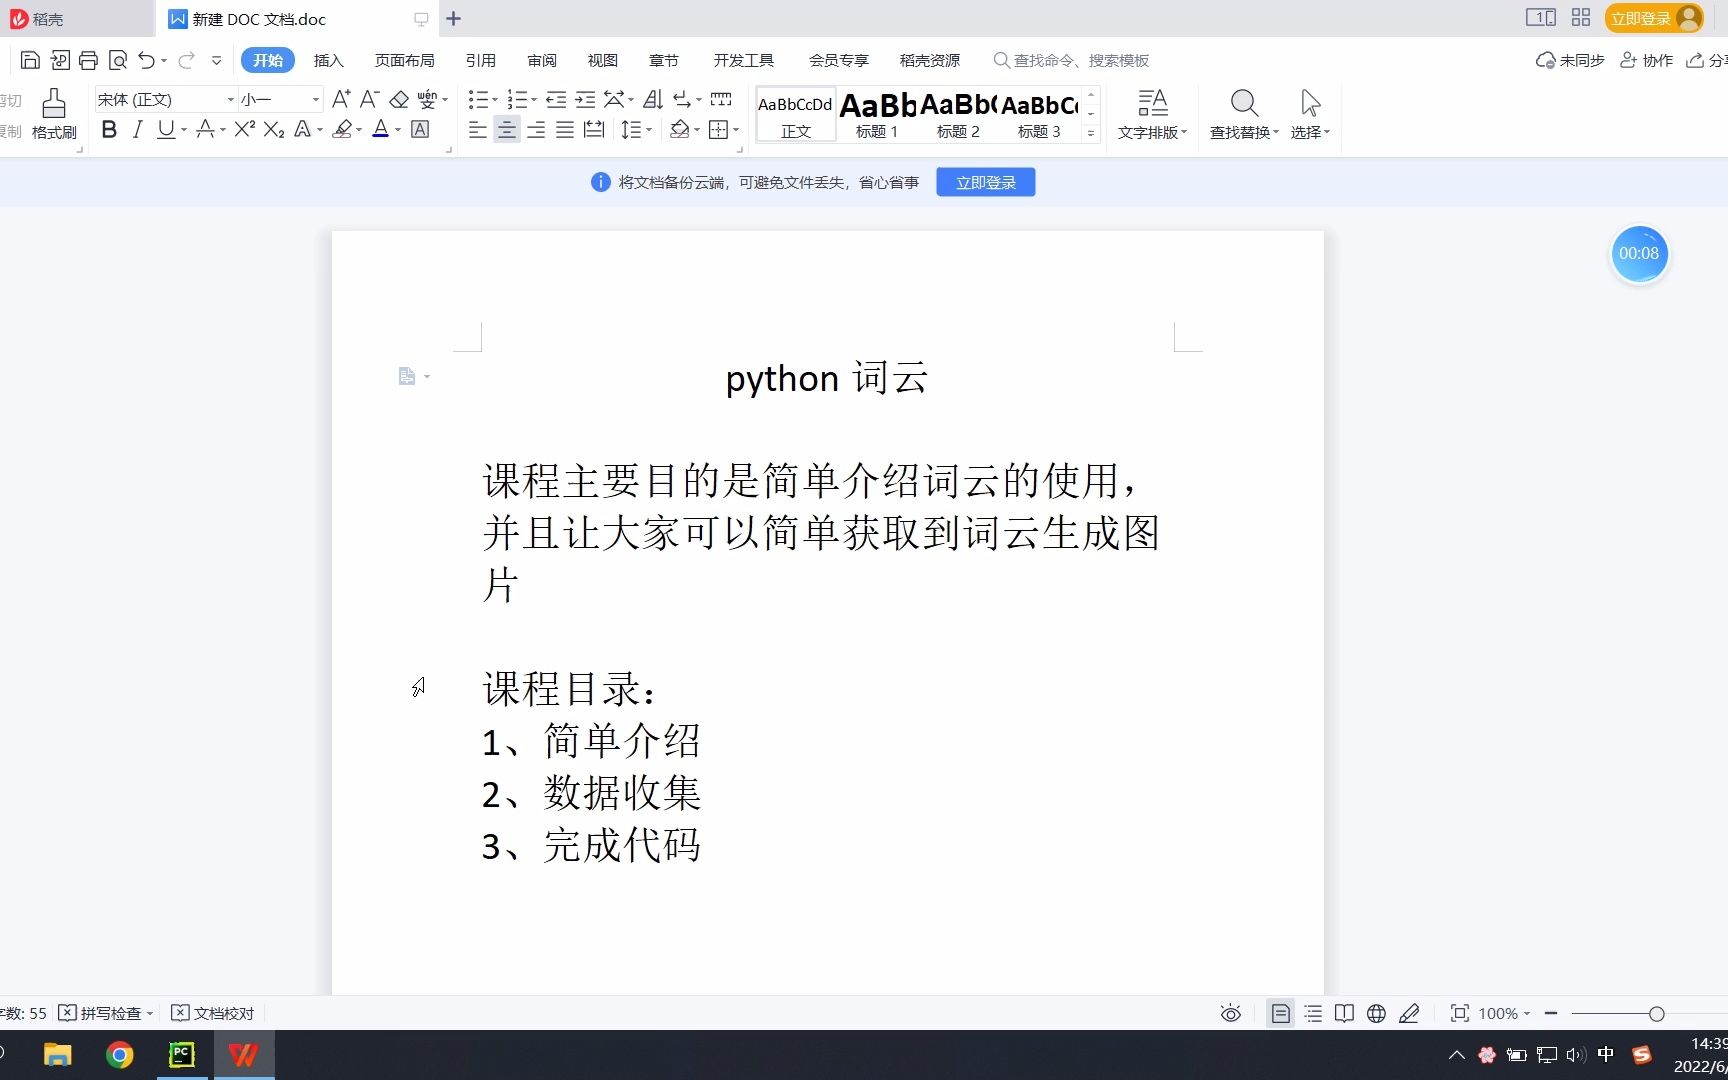Clear formatting with the eraser icon

[399, 99]
